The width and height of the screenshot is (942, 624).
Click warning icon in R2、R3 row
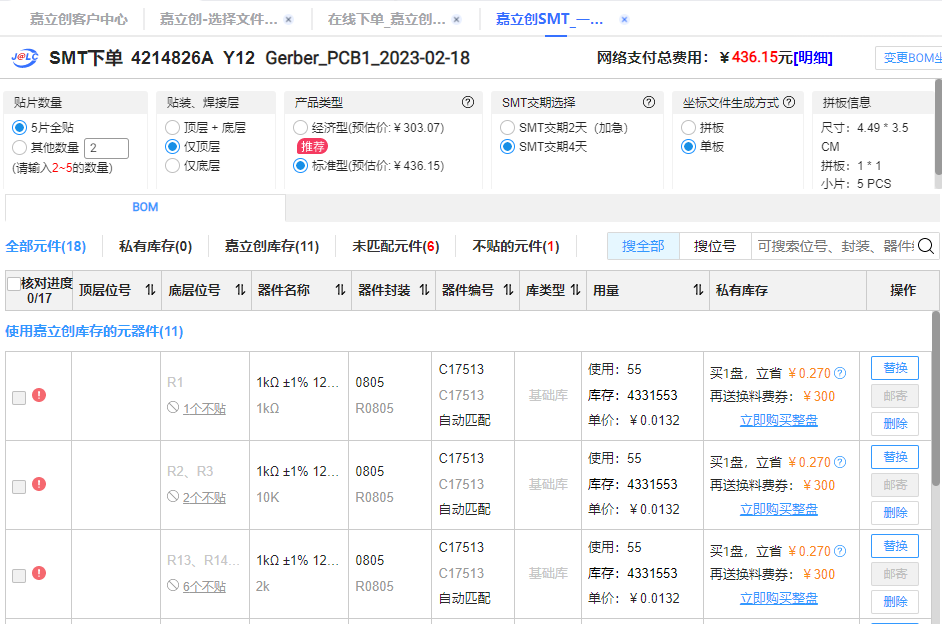[39, 484]
